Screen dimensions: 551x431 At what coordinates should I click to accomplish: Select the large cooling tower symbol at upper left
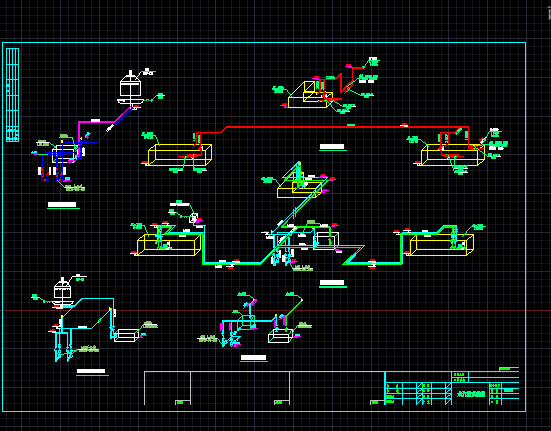pyautogui.click(x=130, y=88)
